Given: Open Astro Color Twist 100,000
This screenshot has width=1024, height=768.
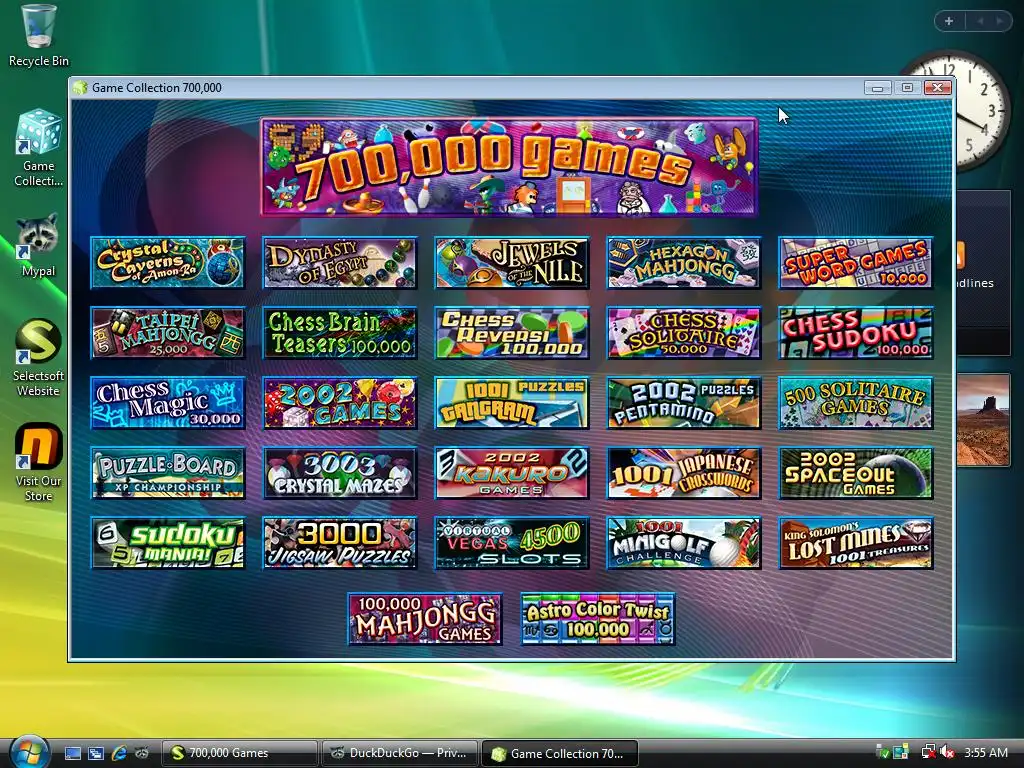Looking at the screenshot, I should click(x=598, y=619).
